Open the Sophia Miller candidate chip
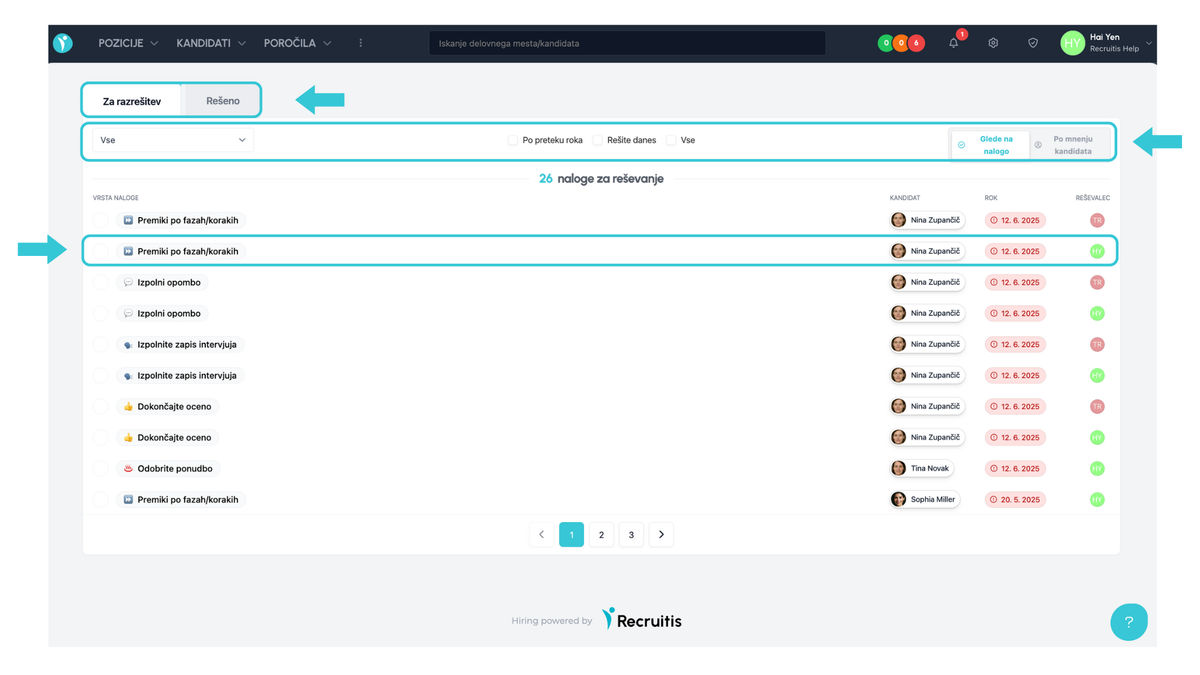This screenshot has height=675, width=1200. [925, 499]
